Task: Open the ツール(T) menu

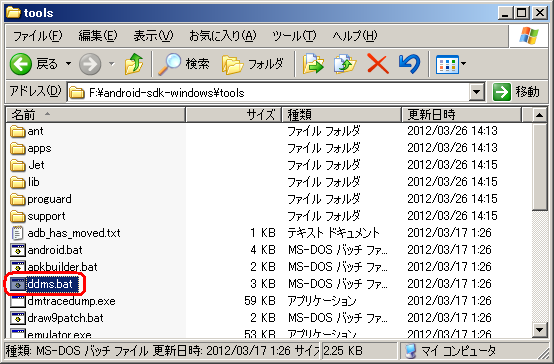Action: coord(294,36)
